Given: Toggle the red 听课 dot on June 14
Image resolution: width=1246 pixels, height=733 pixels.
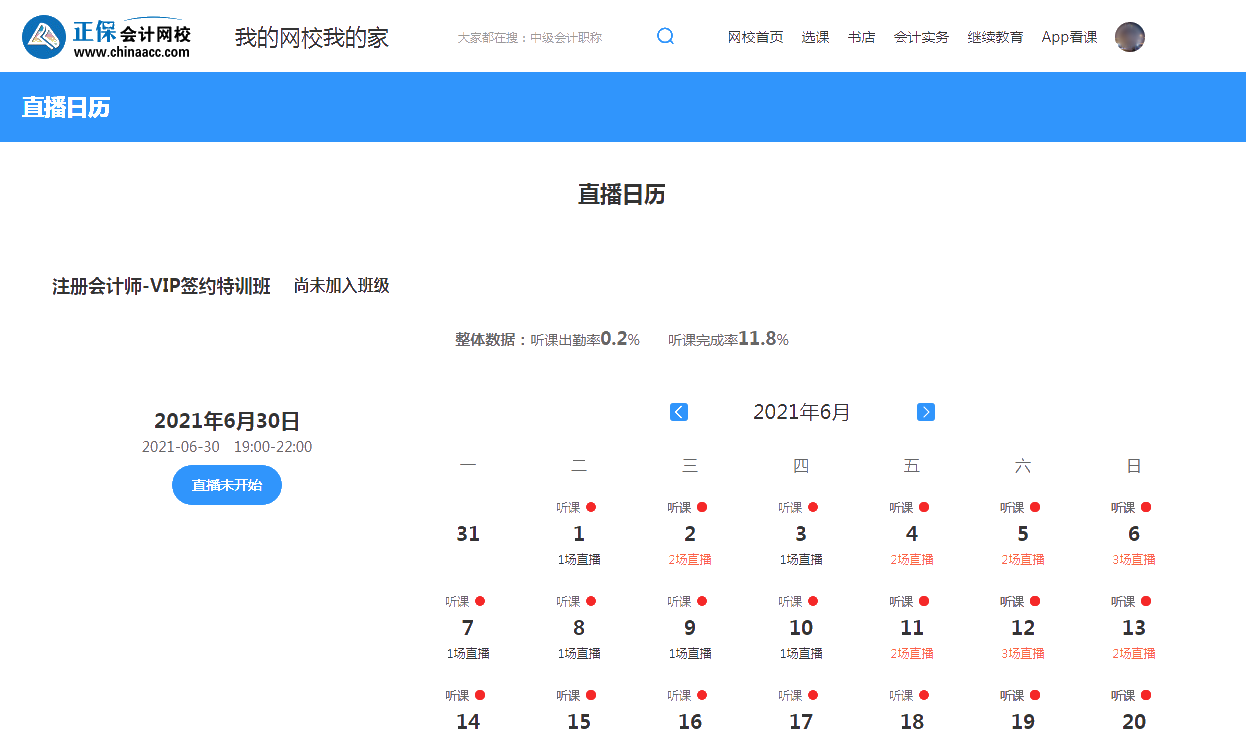Looking at the screenshot, I should tap(480, 694).
